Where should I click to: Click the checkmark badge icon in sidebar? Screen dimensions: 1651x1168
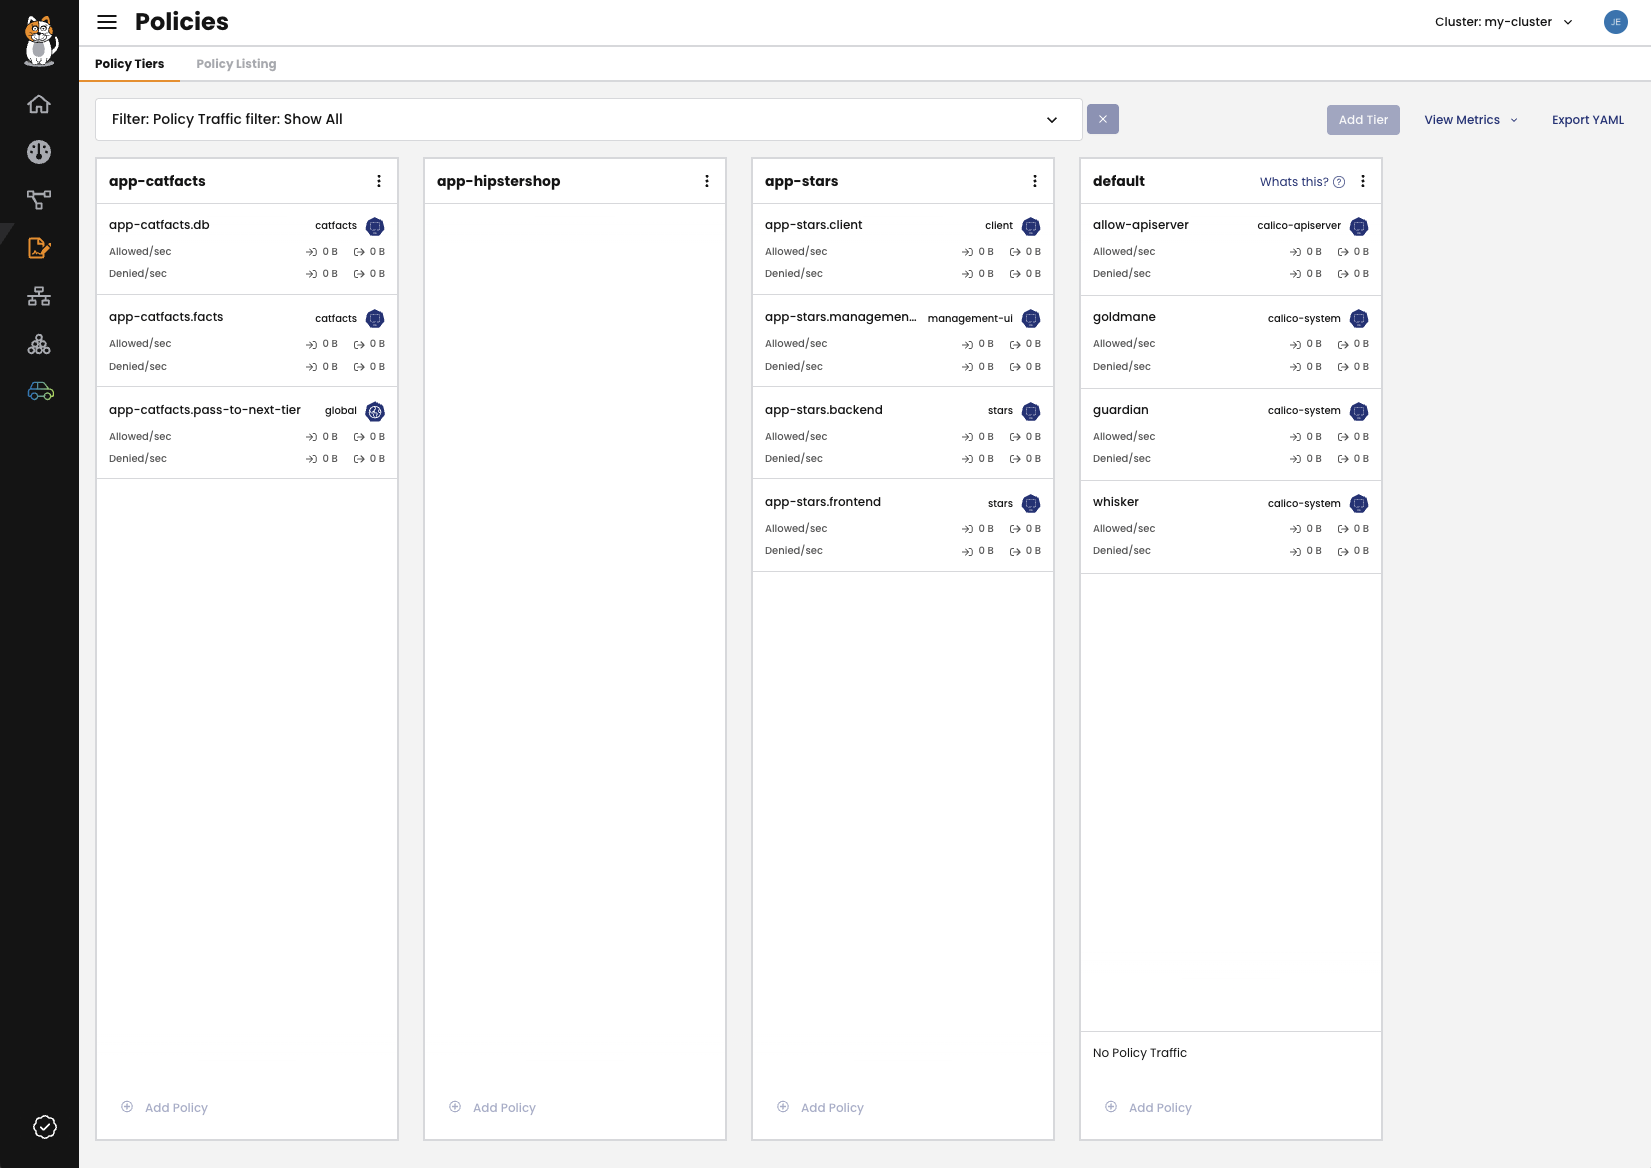pyautogui.click(x=45, y=1127)
